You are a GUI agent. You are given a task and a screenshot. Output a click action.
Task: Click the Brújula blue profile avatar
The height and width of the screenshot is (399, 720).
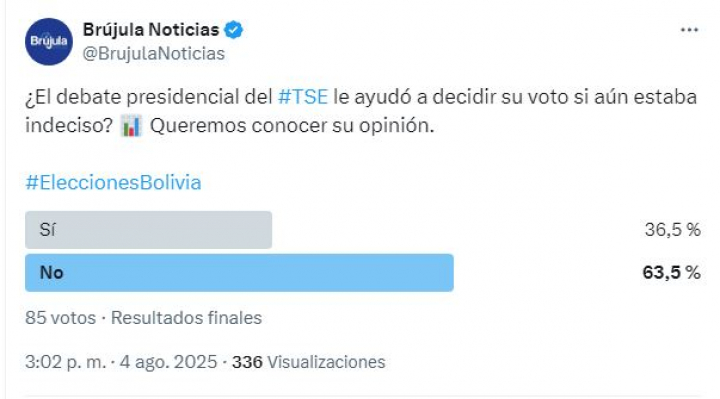[x=49, y=42]
